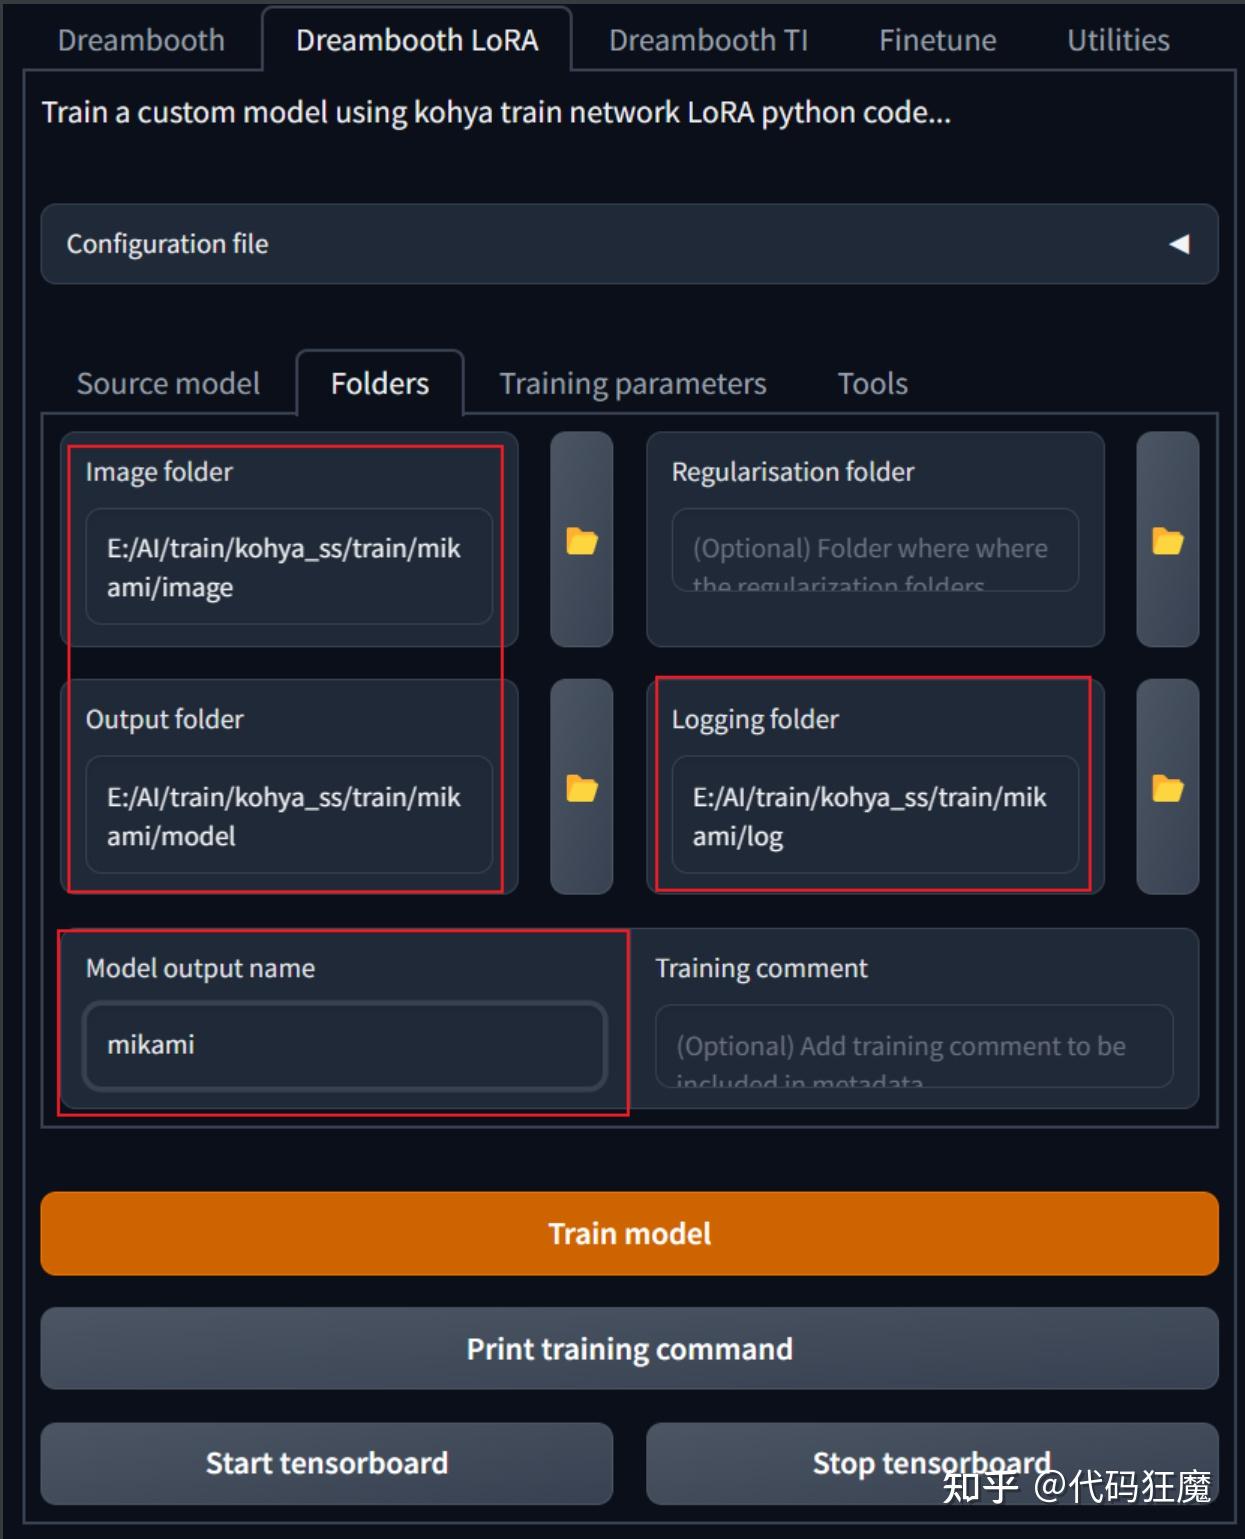This screenshot has height=1539, width=1245.
Task: Click into the Training comment field
Action: (914, 1046)
